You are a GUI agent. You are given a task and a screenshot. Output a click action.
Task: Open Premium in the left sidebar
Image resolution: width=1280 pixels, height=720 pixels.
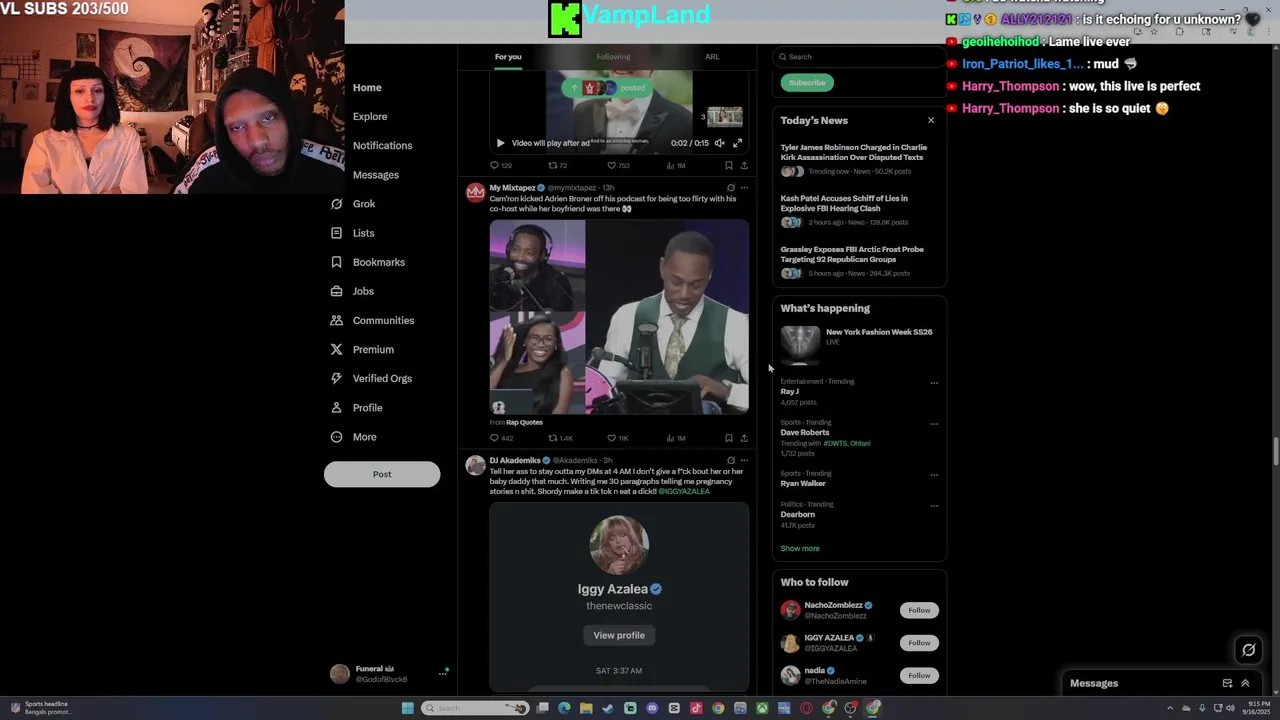362,349
